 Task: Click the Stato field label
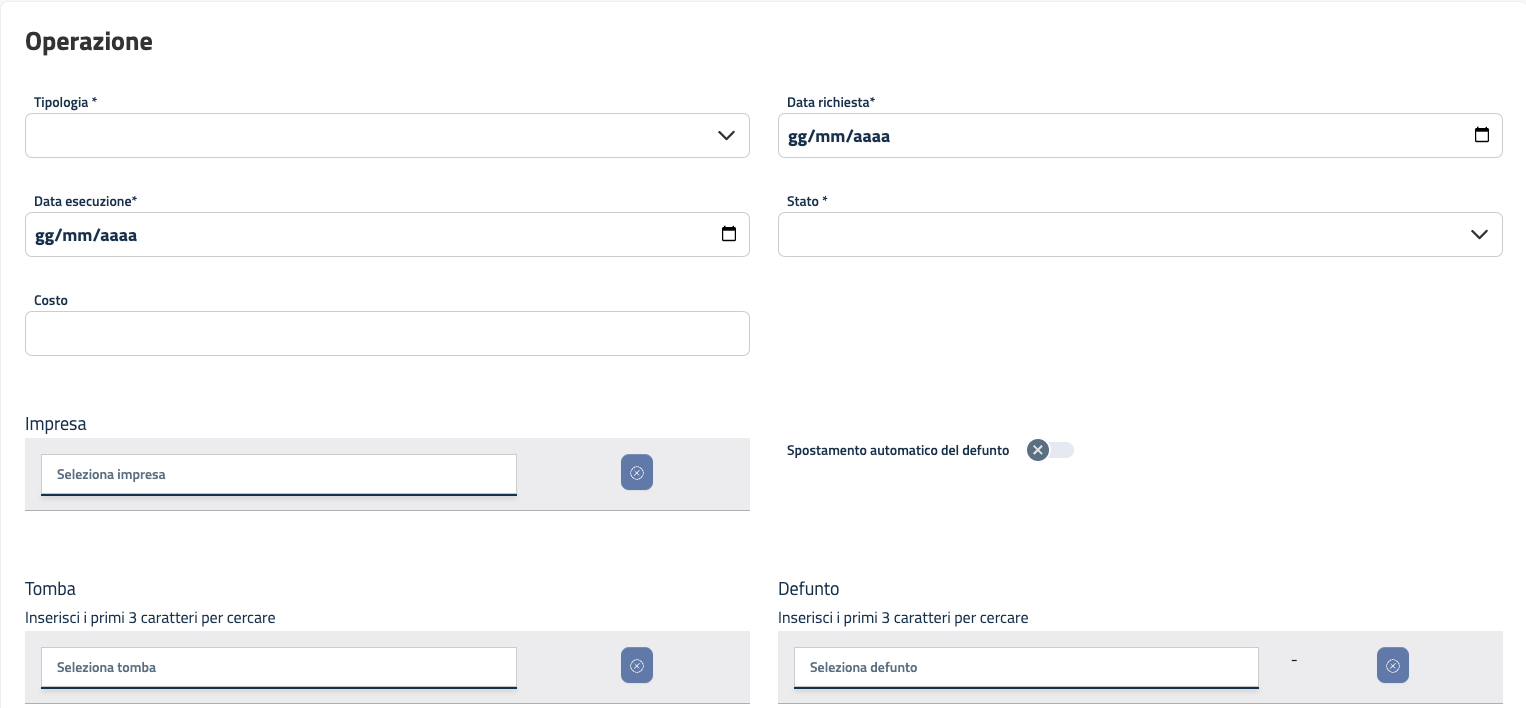807,202
